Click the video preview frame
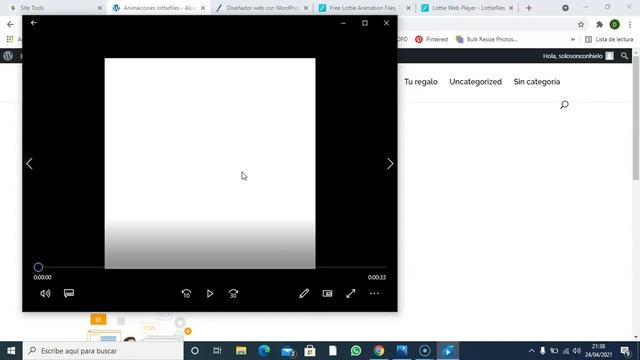The width and height of the screenshot is (640, 360). click(210, 163)
